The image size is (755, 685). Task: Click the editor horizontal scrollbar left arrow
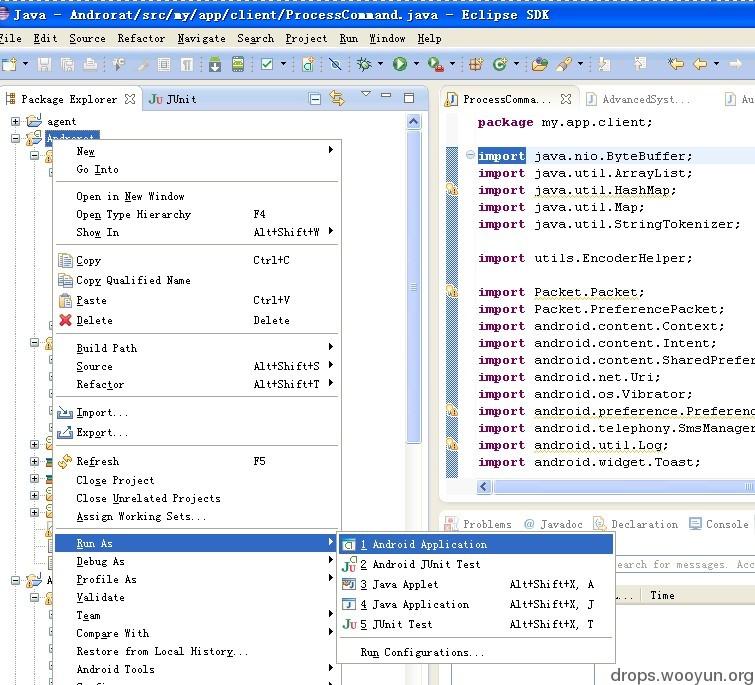point(484,487)
